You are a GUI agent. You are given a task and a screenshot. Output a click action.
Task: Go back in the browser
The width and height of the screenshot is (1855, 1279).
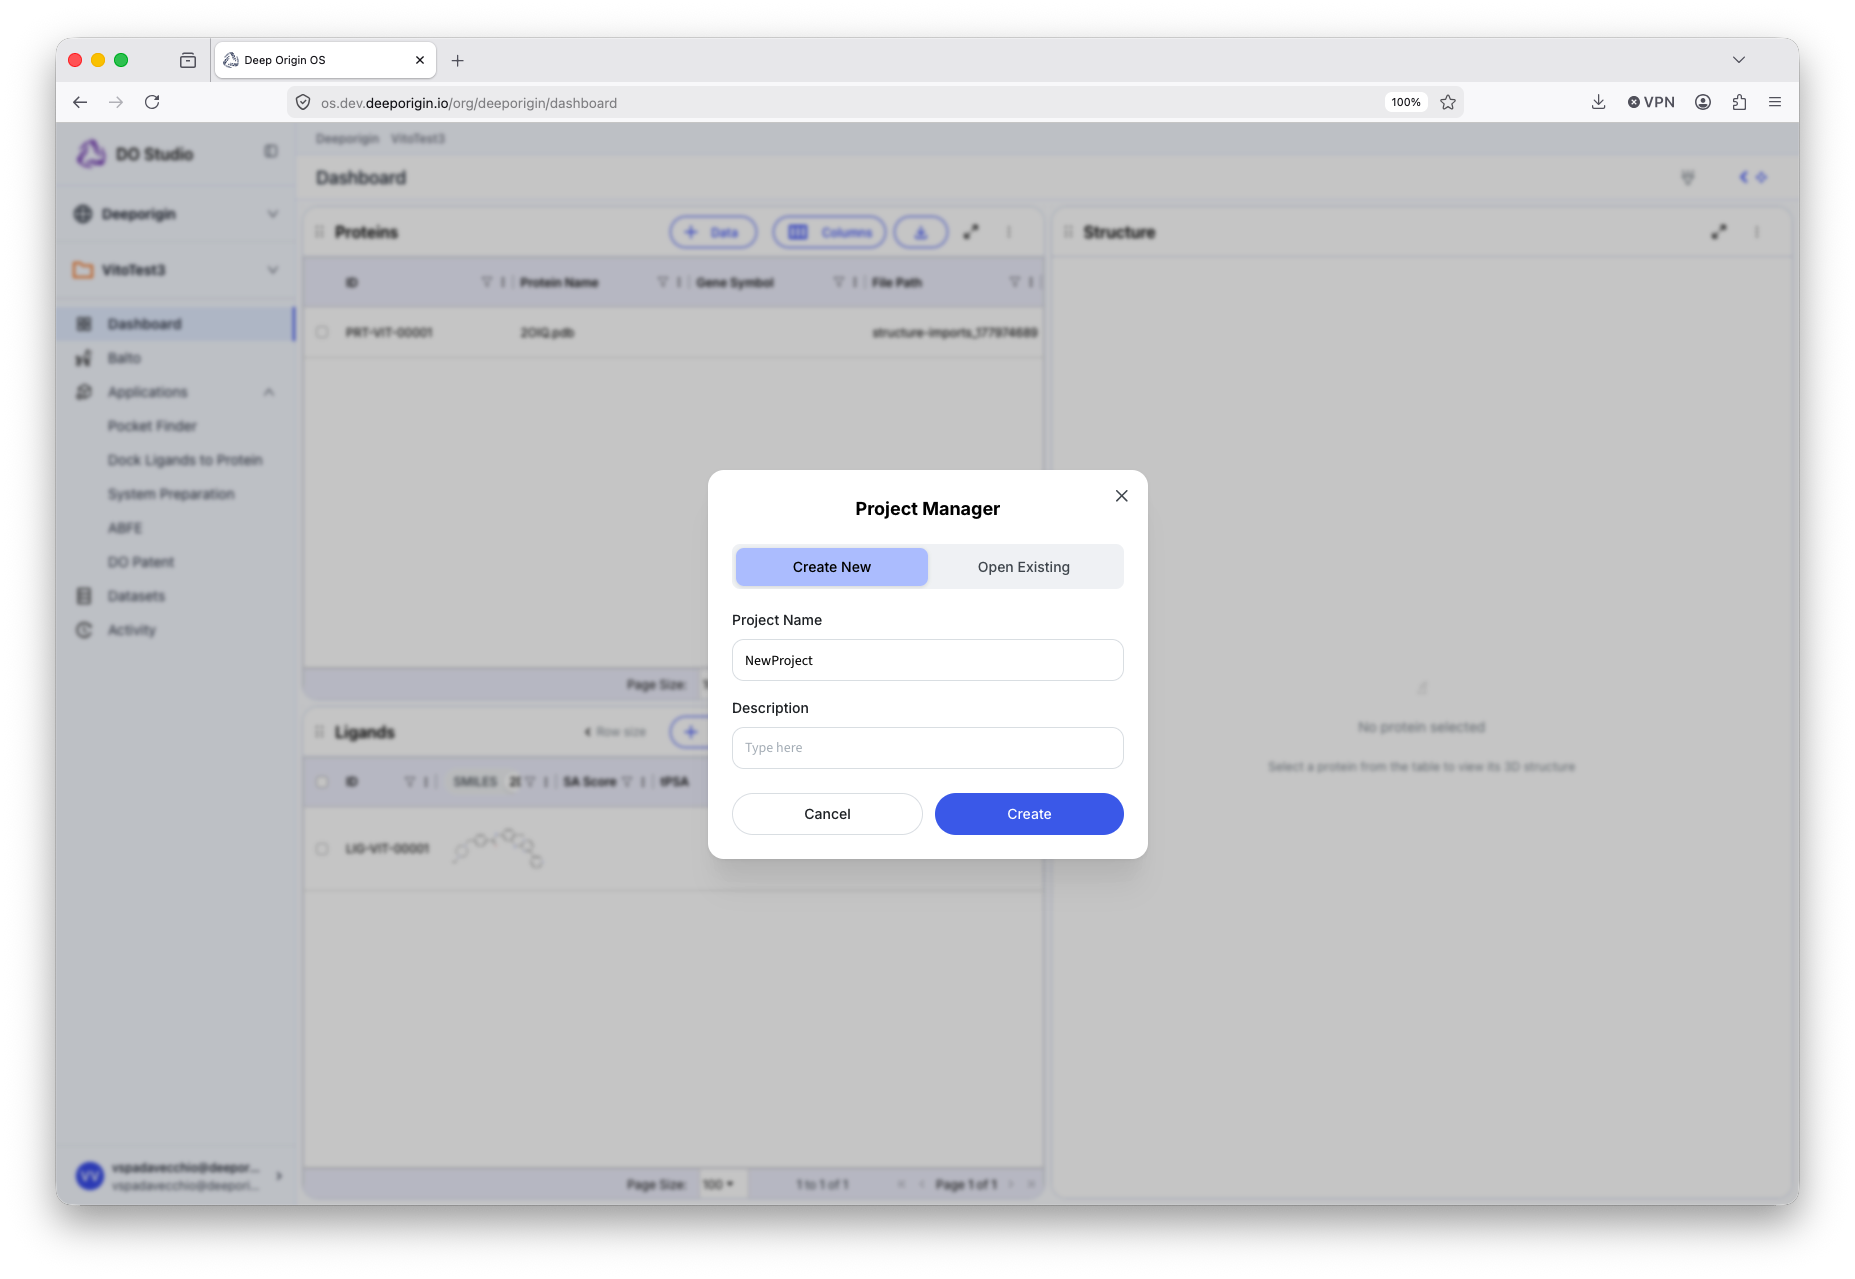click(x=80, y=102)
